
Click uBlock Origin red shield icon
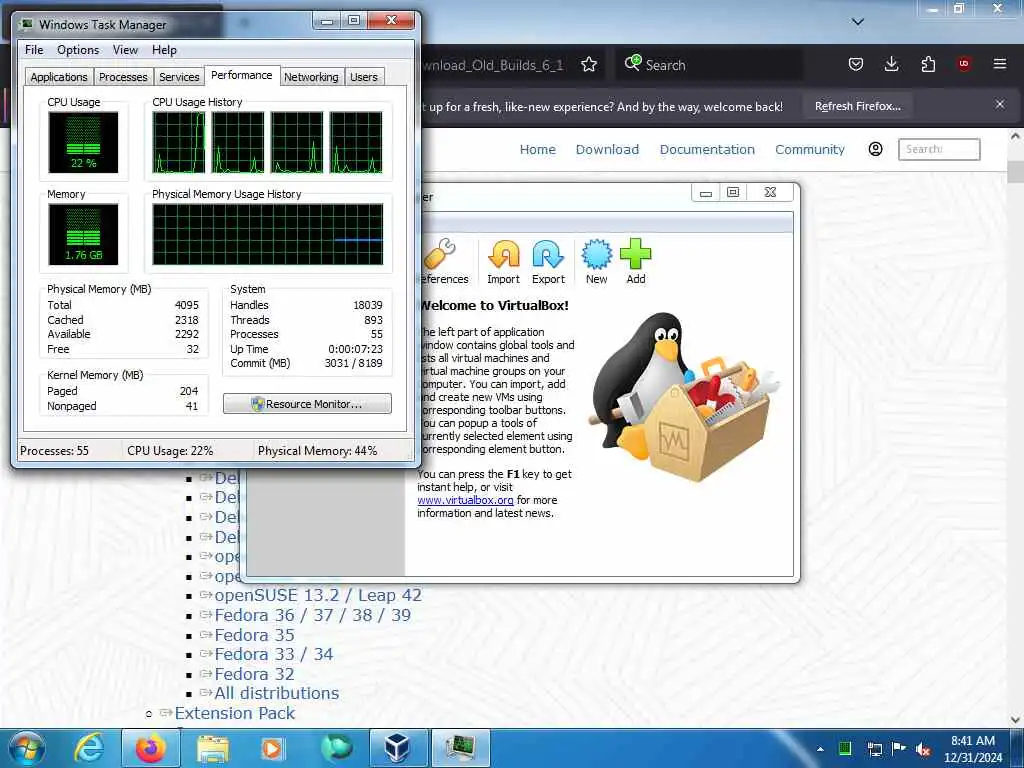[964, 64]
